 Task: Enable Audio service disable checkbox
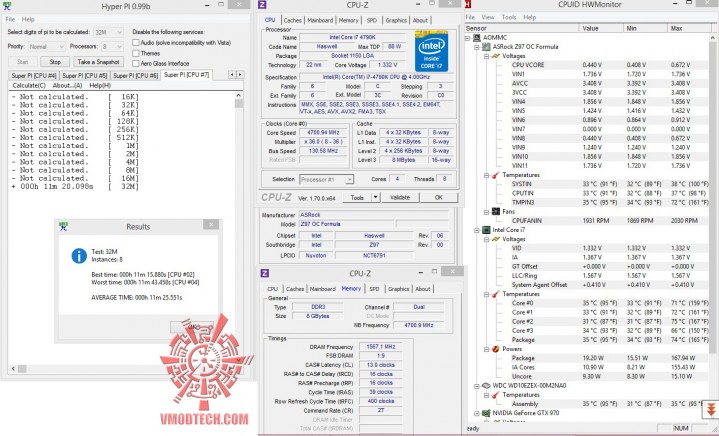pos(136,43)
